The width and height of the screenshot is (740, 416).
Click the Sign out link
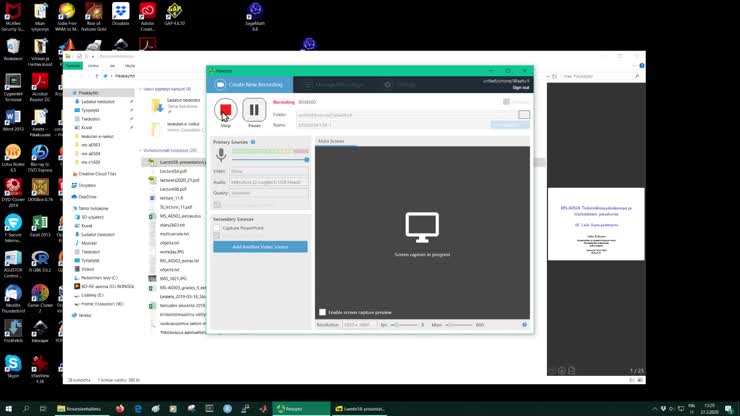click(x=521, y=88)
